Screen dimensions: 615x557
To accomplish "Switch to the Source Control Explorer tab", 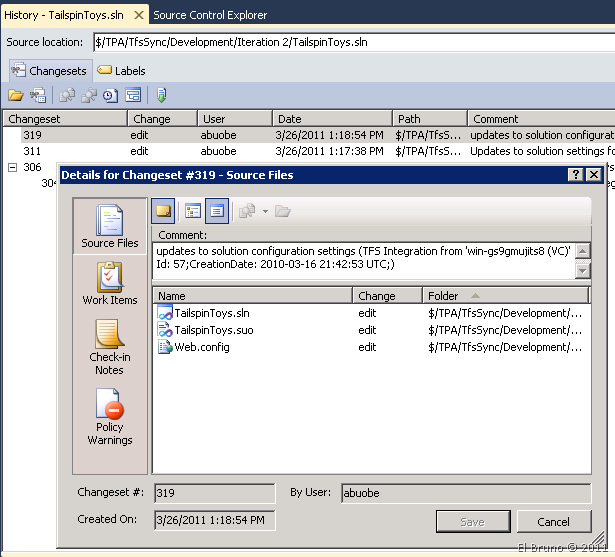I will point(211,15).
